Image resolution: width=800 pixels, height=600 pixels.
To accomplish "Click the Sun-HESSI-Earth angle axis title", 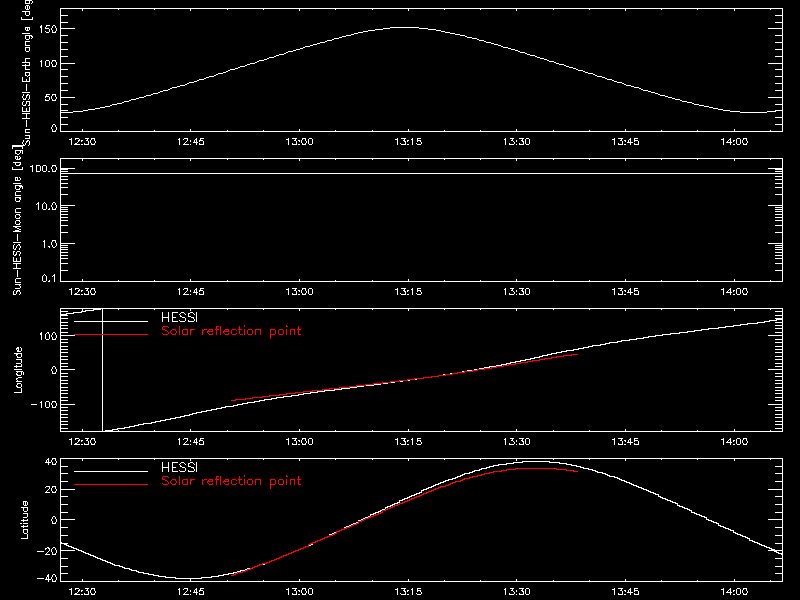I will pos(27,71).
